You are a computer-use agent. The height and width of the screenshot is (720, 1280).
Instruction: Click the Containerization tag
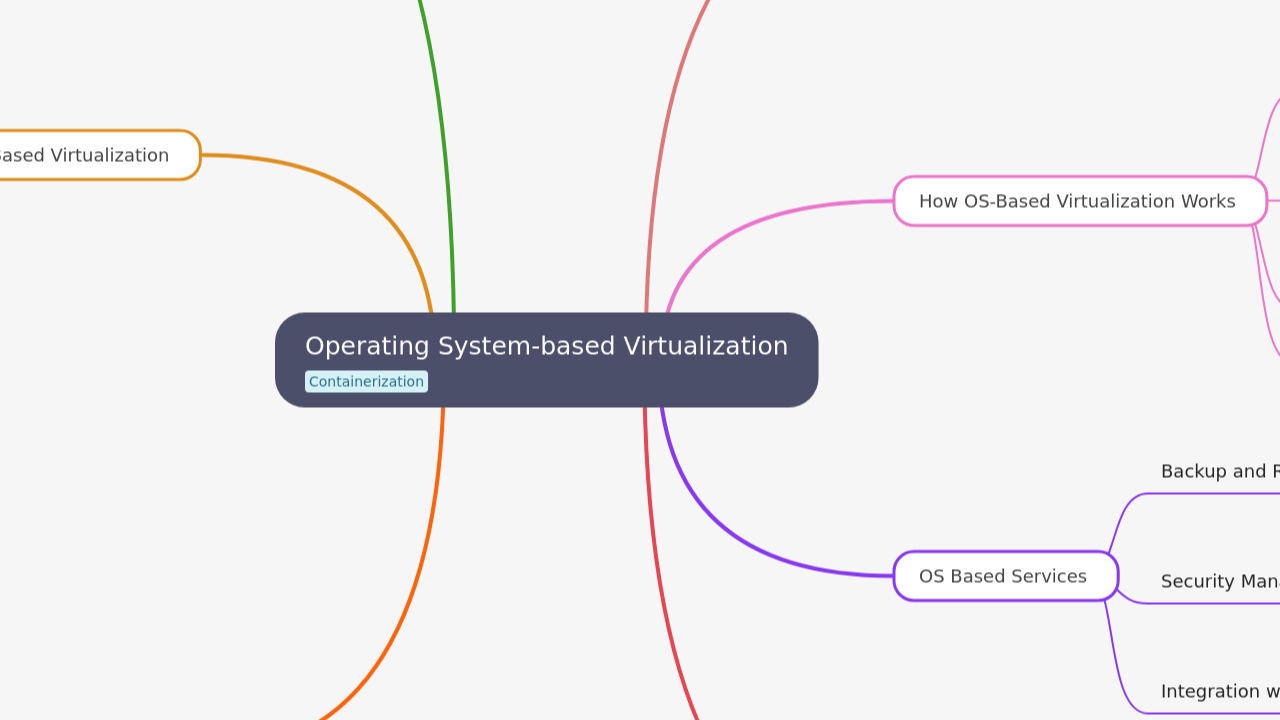coord(366,382)
